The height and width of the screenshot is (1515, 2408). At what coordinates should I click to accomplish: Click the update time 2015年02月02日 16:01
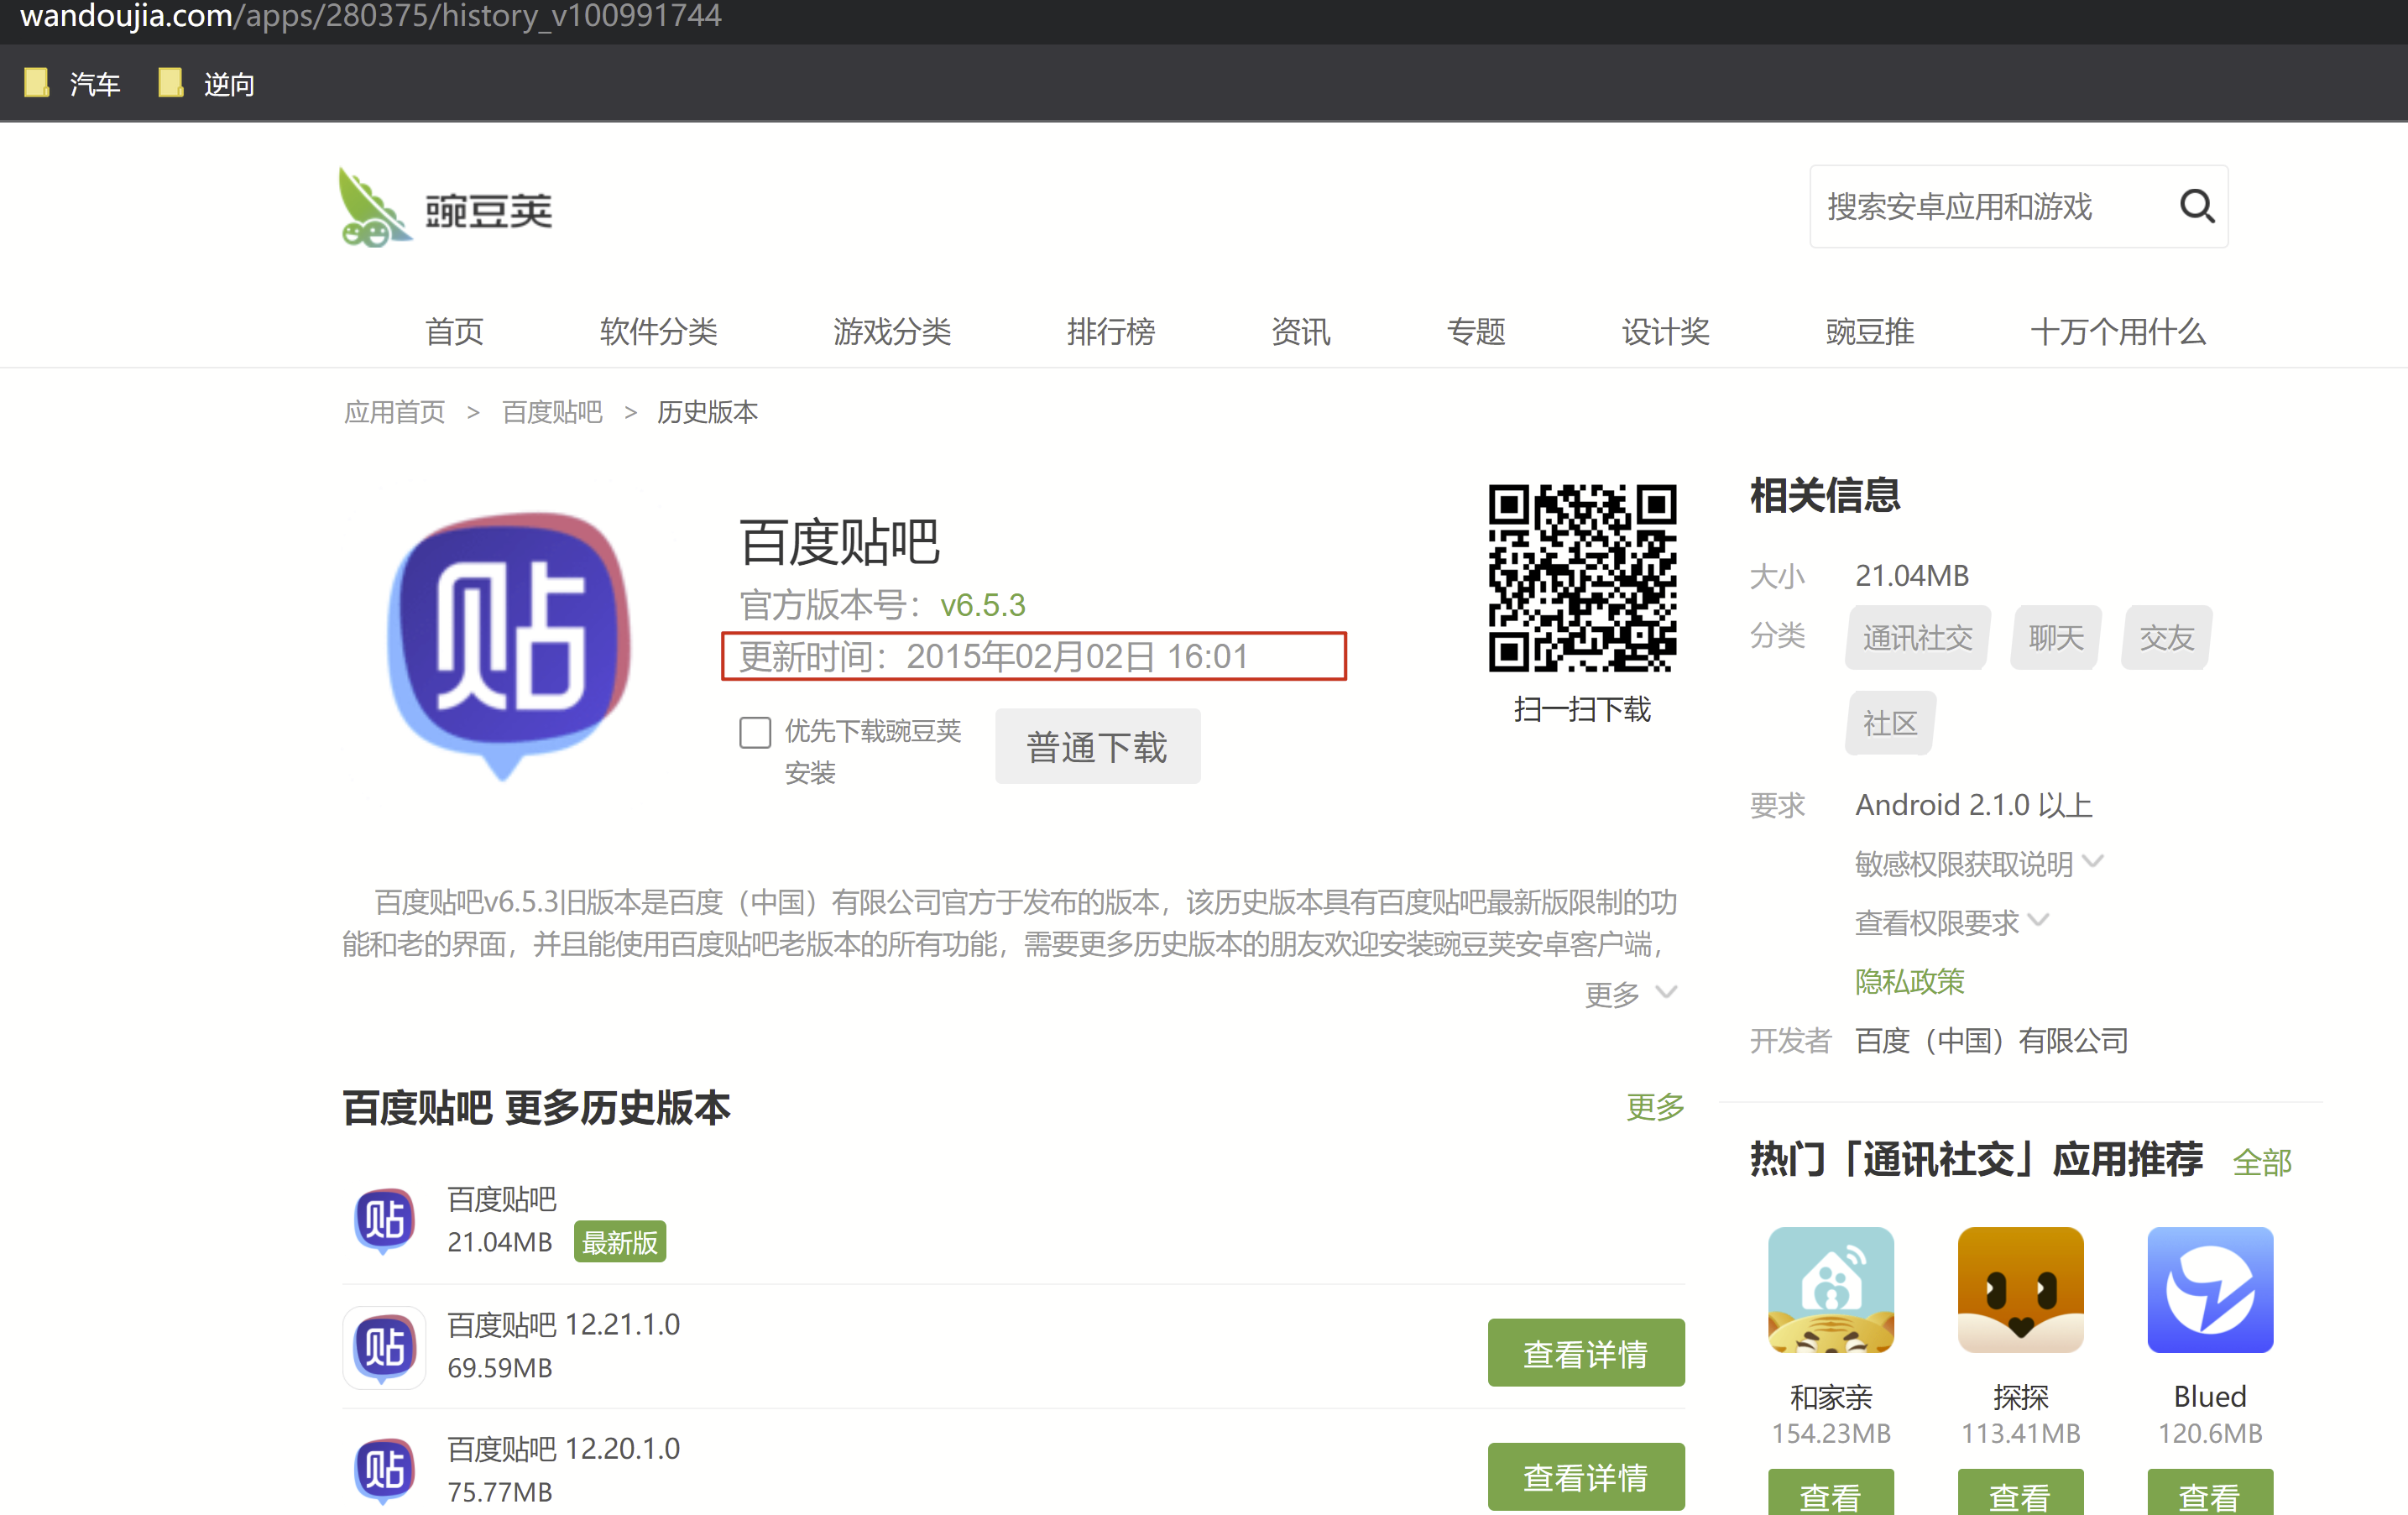(1077, 656)
